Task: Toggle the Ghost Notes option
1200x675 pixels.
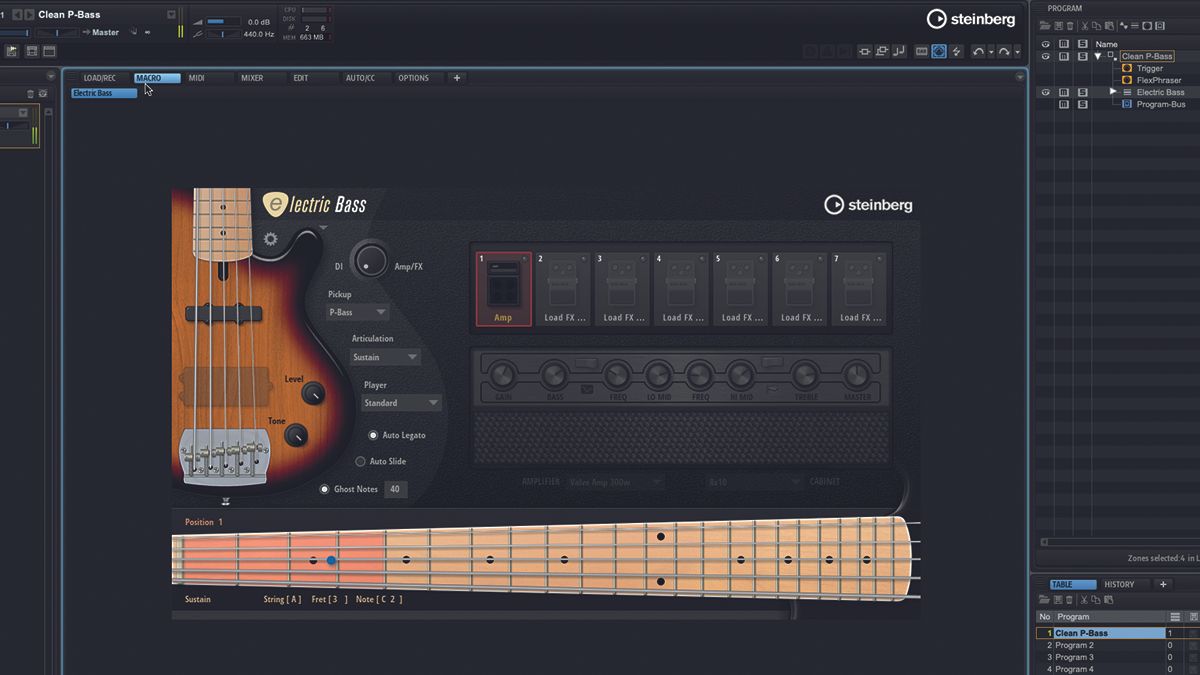Action: tap(324, 489)
